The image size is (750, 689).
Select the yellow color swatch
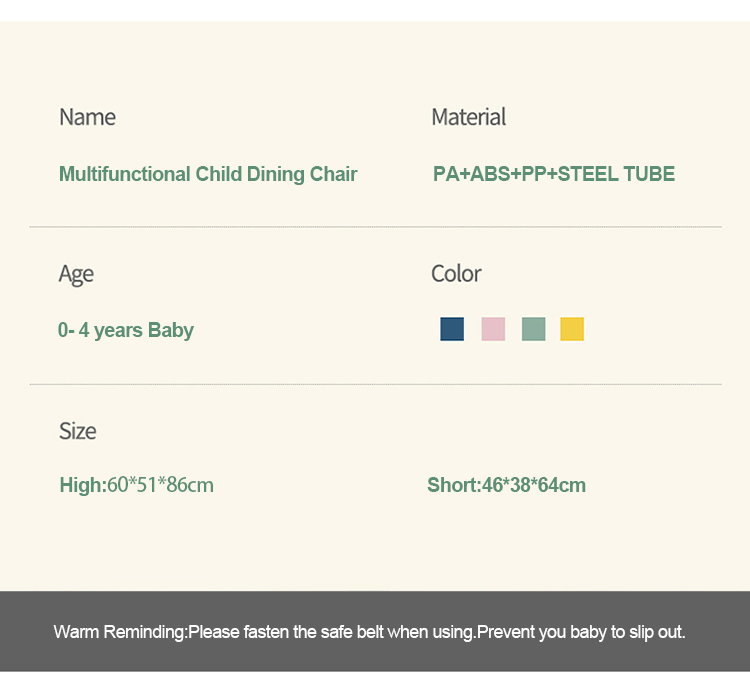[572, 329]
